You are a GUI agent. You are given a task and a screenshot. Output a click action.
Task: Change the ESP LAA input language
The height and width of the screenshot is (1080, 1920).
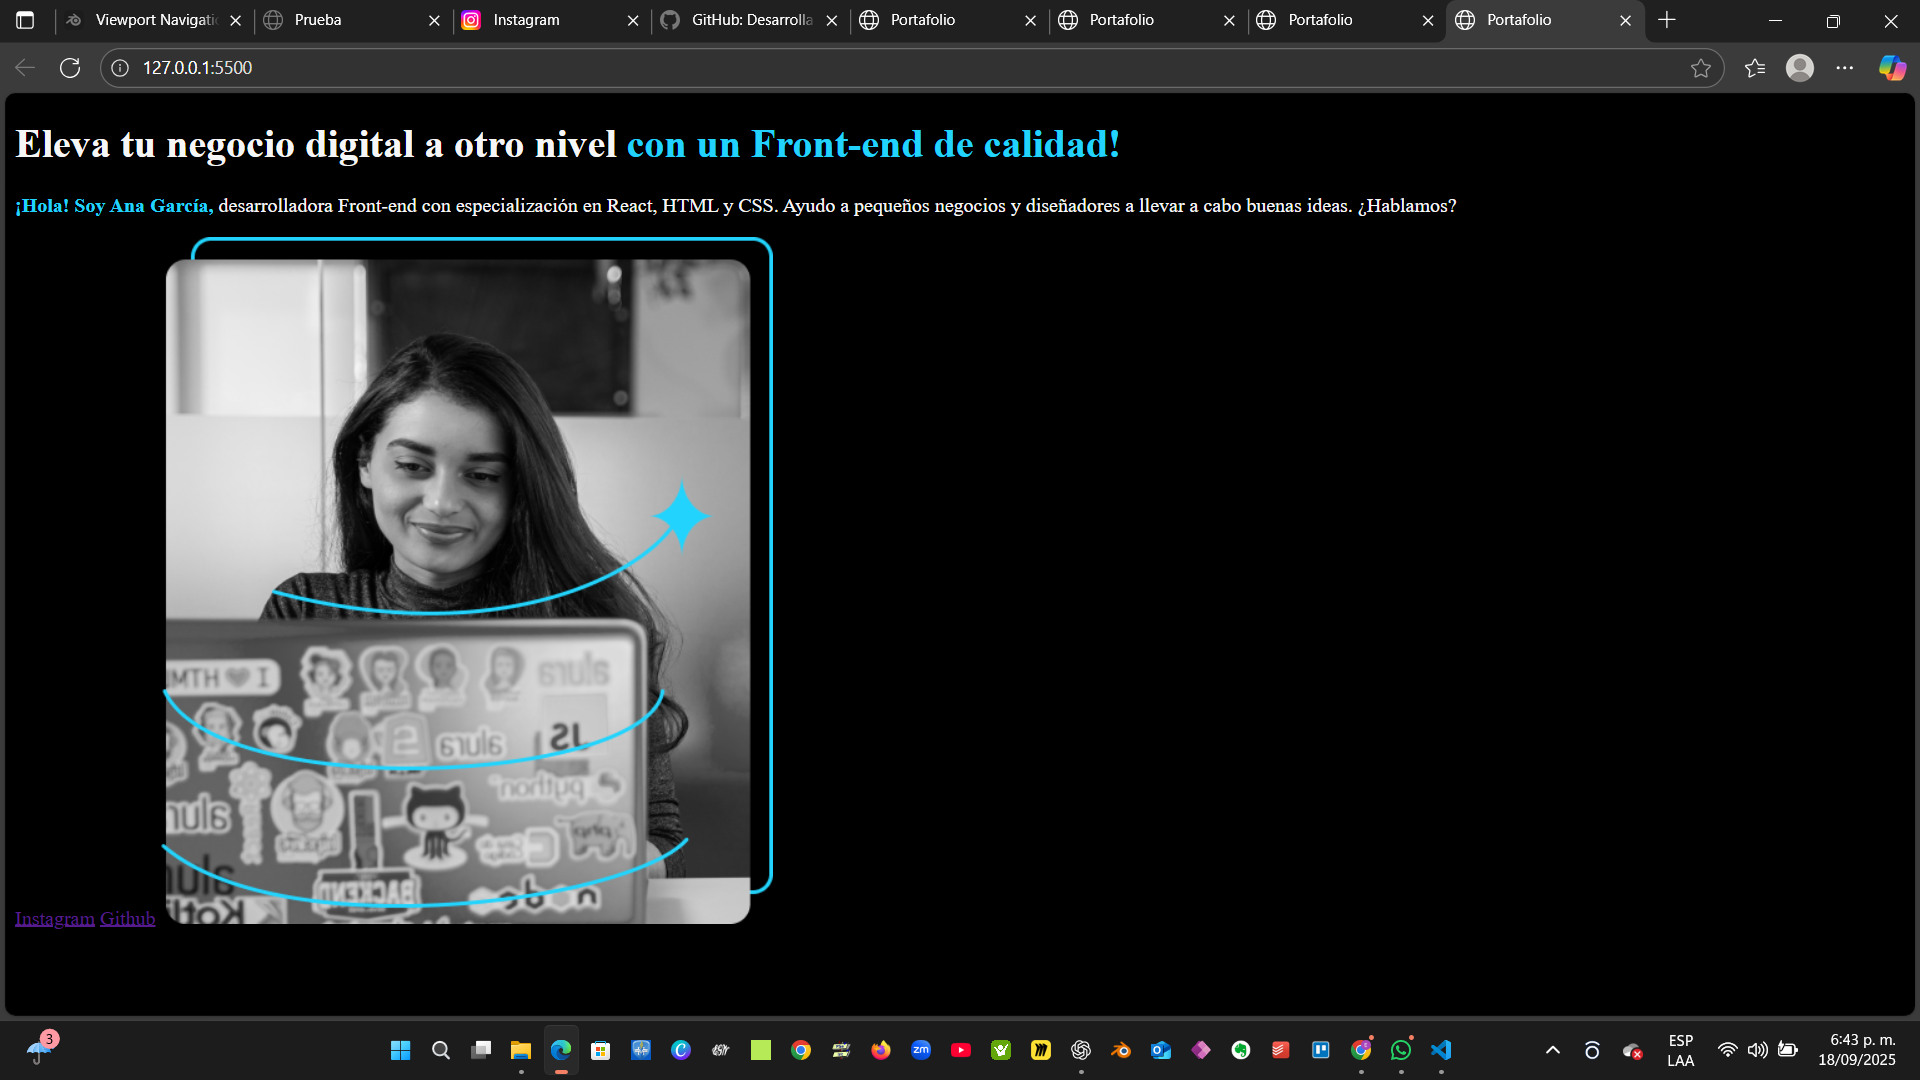pyautogui.click(x=1681, y=1050)
